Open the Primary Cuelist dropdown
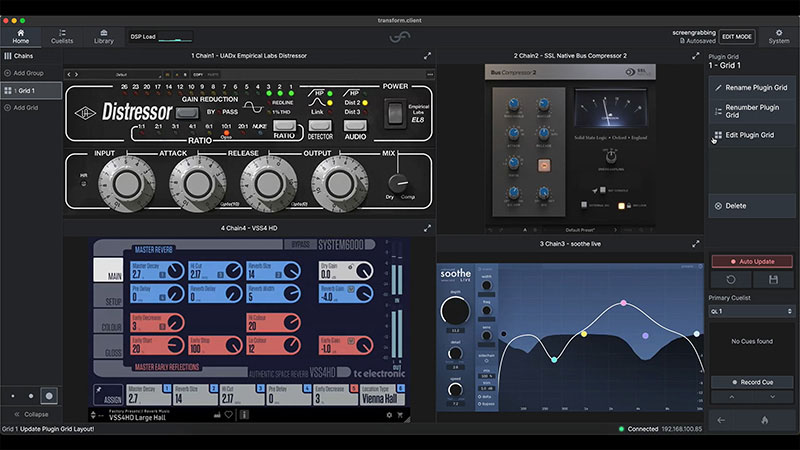This screenshot has width=800, height=450. [752, 311]
